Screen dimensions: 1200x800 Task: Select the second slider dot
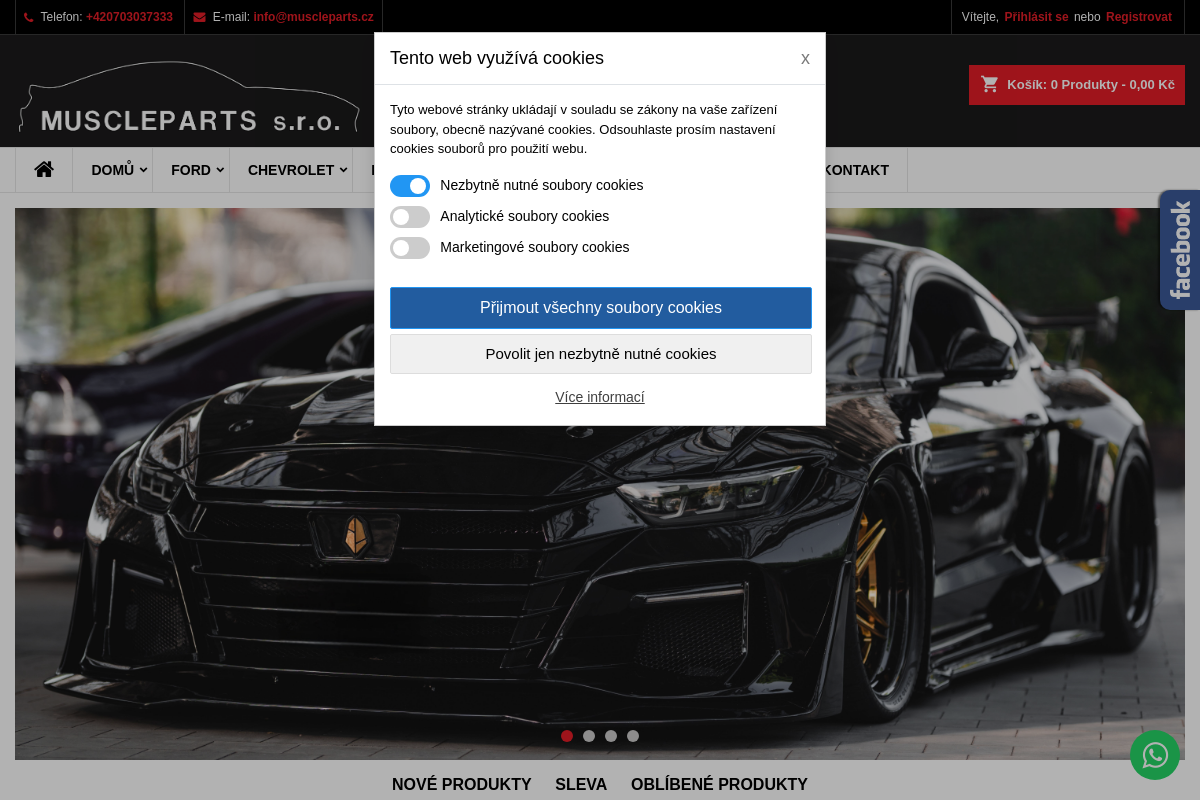[x=589, y=736]
